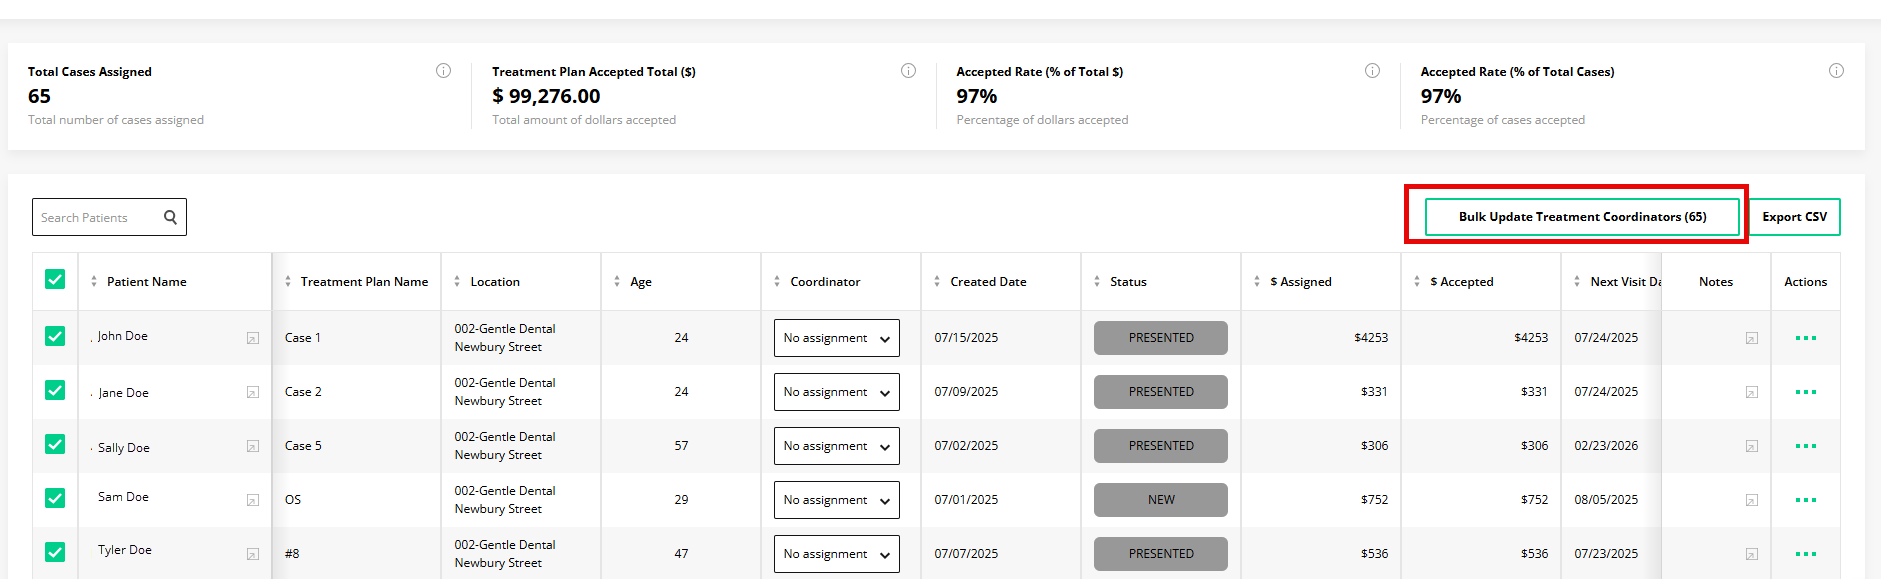Uncheck Jane Doe's row checkbox
Image resolution: width=1881 pixels, height=579 pixels.
[55, 391]
